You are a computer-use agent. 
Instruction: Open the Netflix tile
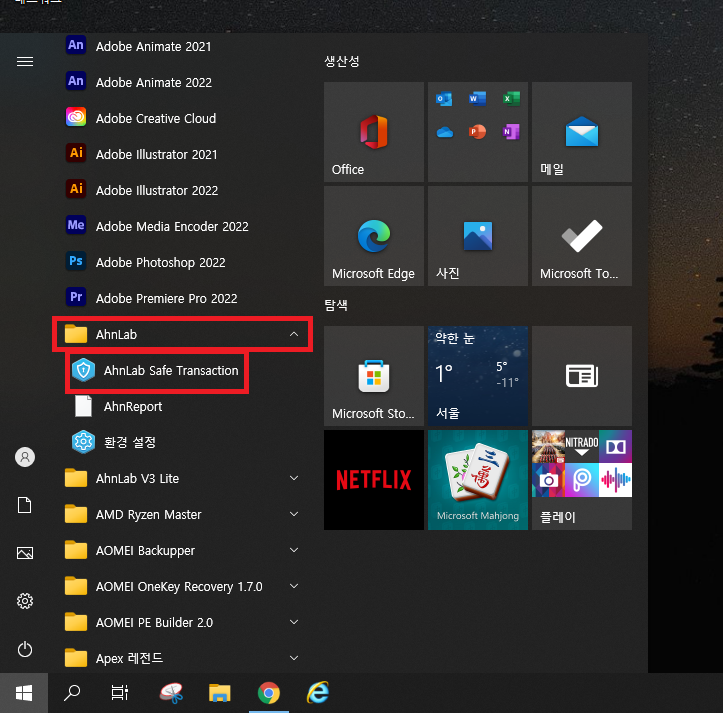click(374, 480)
